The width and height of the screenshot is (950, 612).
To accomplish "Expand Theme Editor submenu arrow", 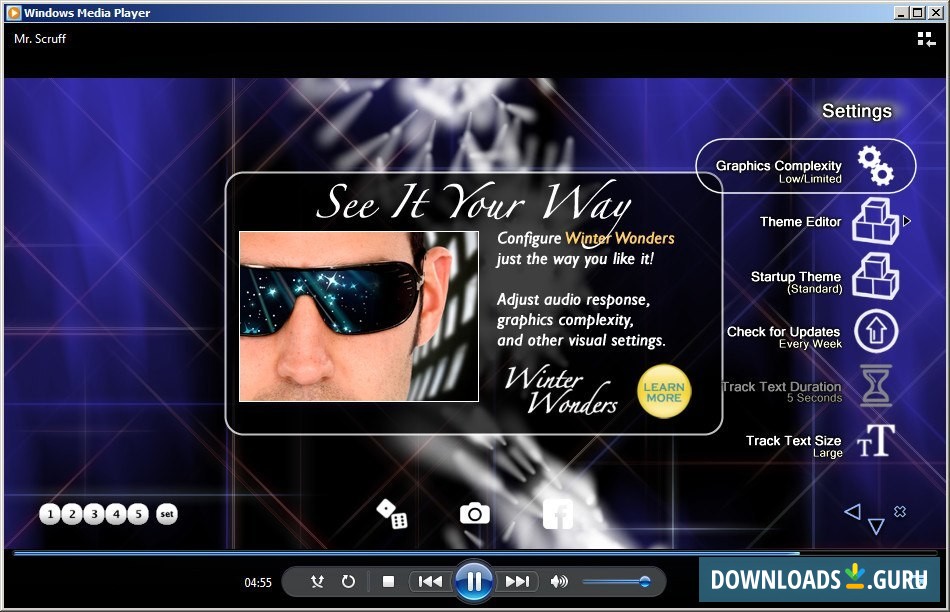I will coord(907,221).
